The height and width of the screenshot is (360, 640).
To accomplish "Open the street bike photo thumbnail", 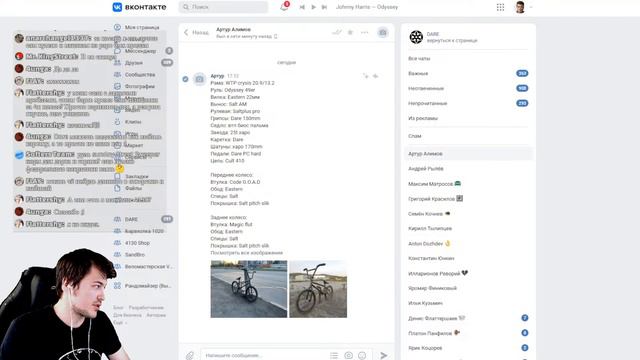I will pos(249,289).
